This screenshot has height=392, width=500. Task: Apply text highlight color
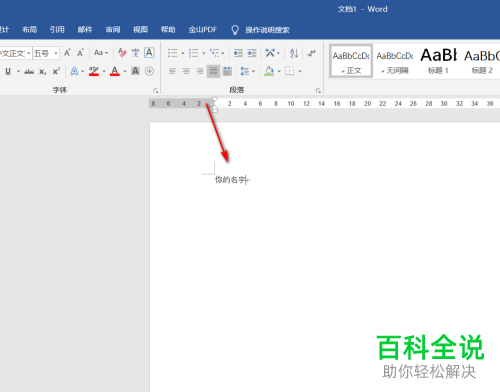(x=94, y=71)
